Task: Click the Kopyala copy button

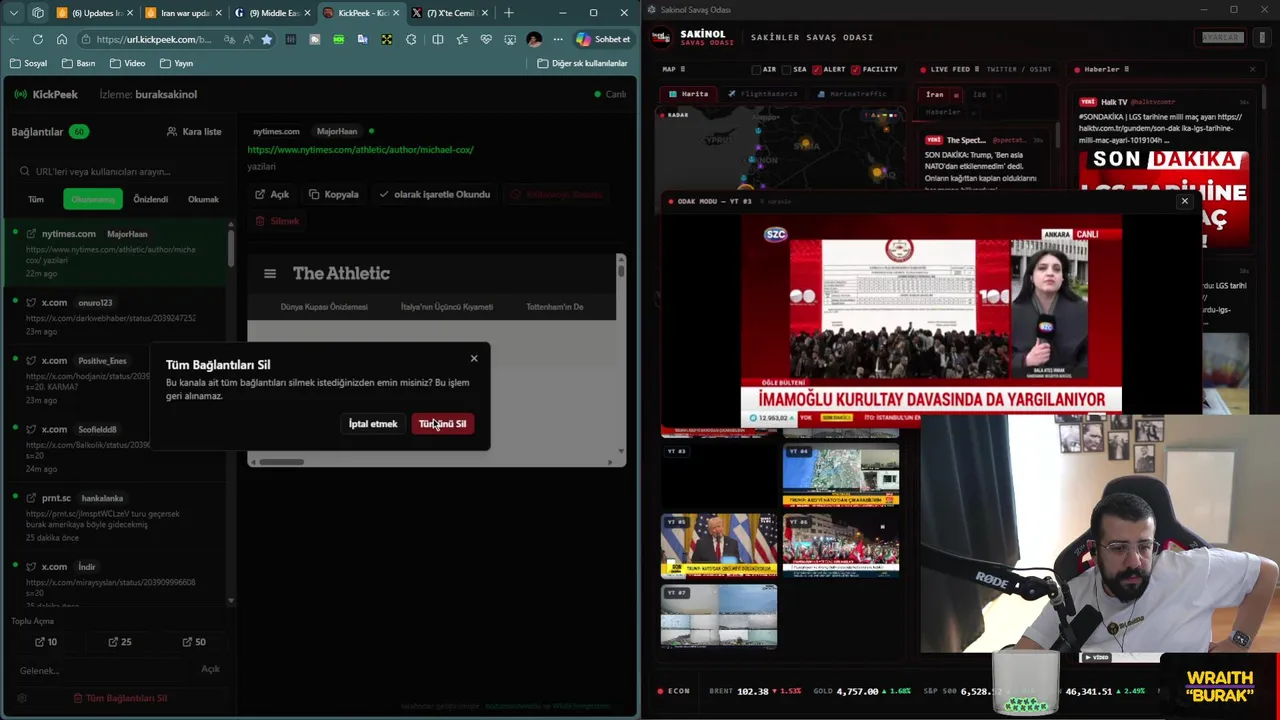Action: point(333,194)
